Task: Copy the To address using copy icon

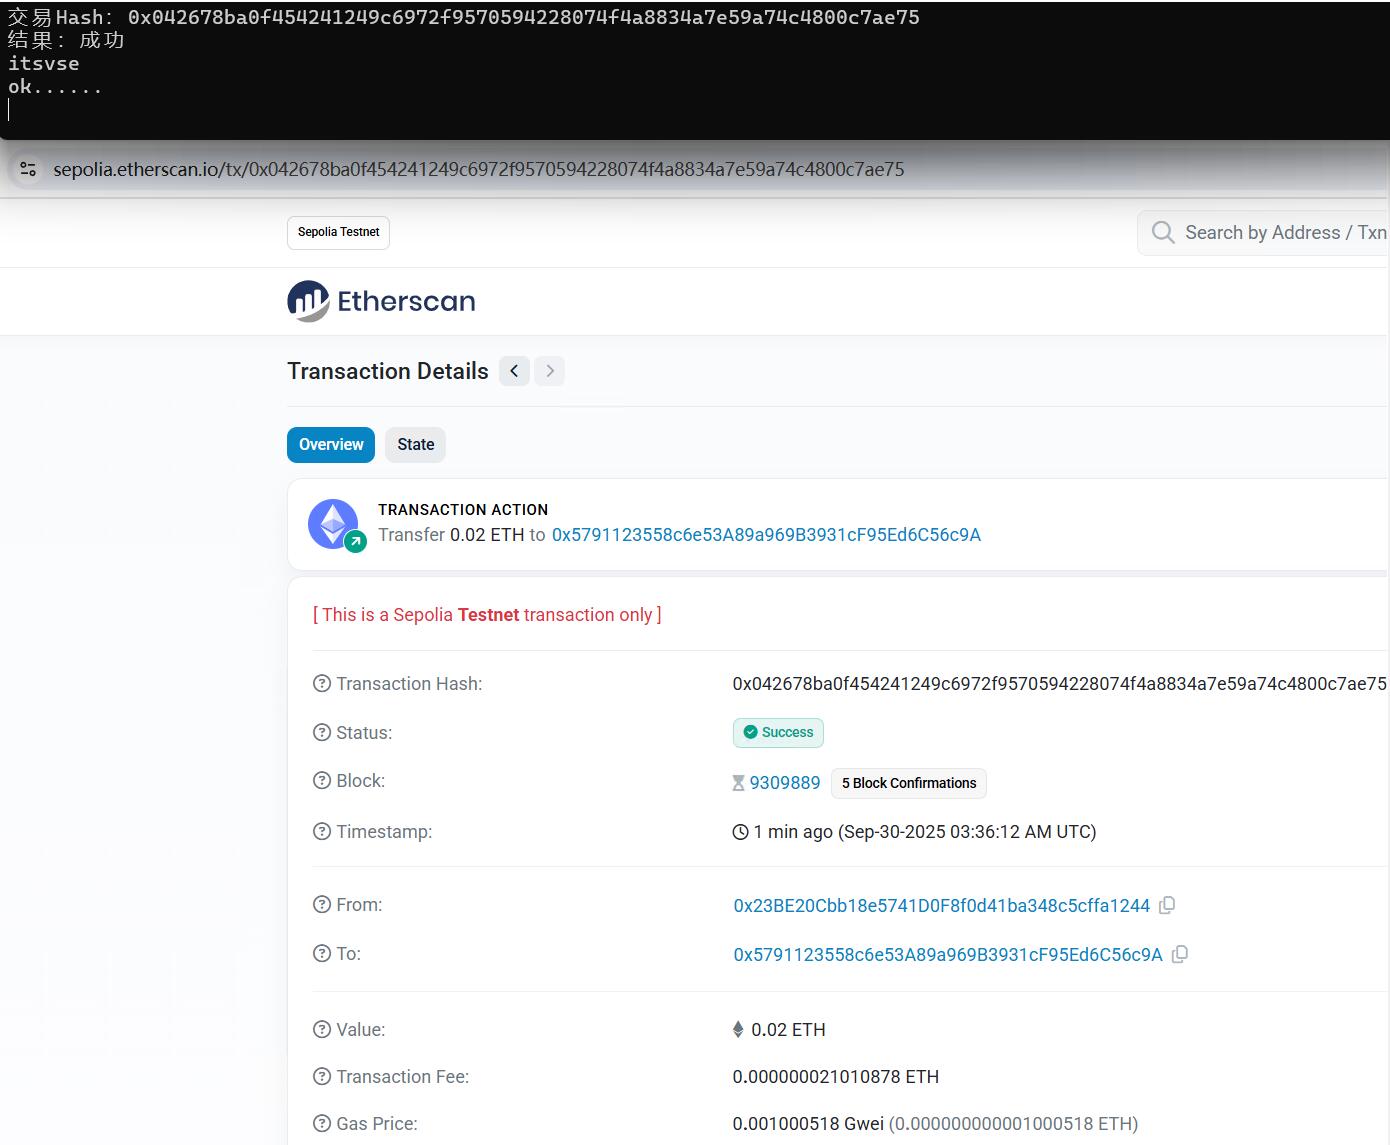Action: point(1179,954)
